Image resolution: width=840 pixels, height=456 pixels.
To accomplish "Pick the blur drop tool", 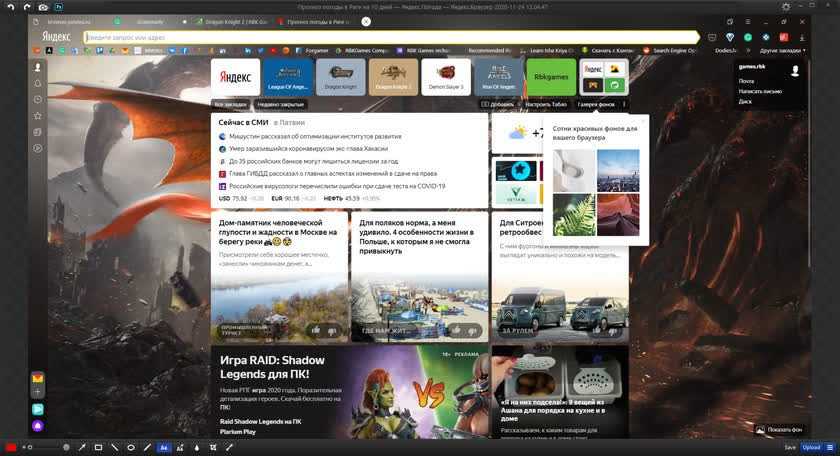I will (196, 447).
